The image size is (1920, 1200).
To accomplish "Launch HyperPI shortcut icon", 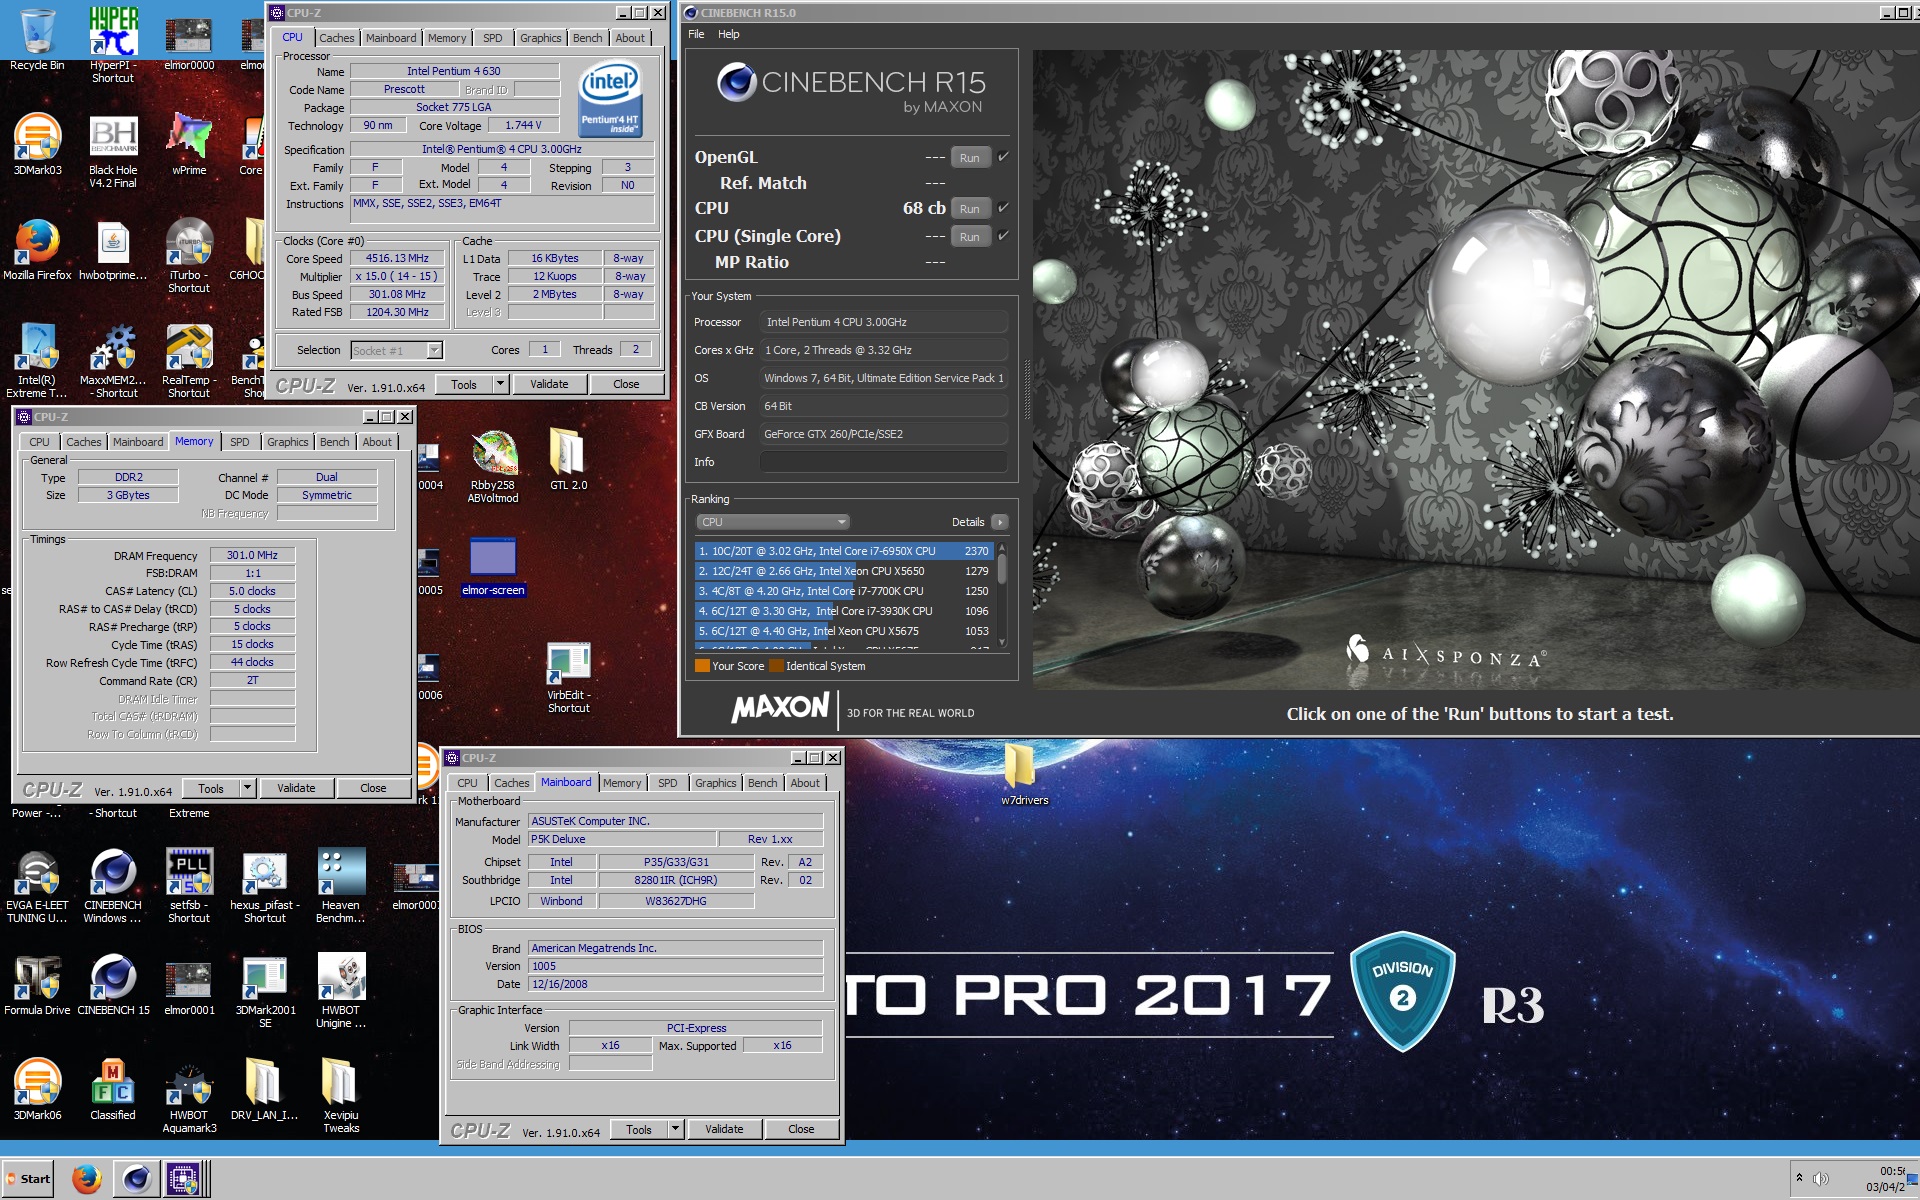I will click(x=113, y=44).
